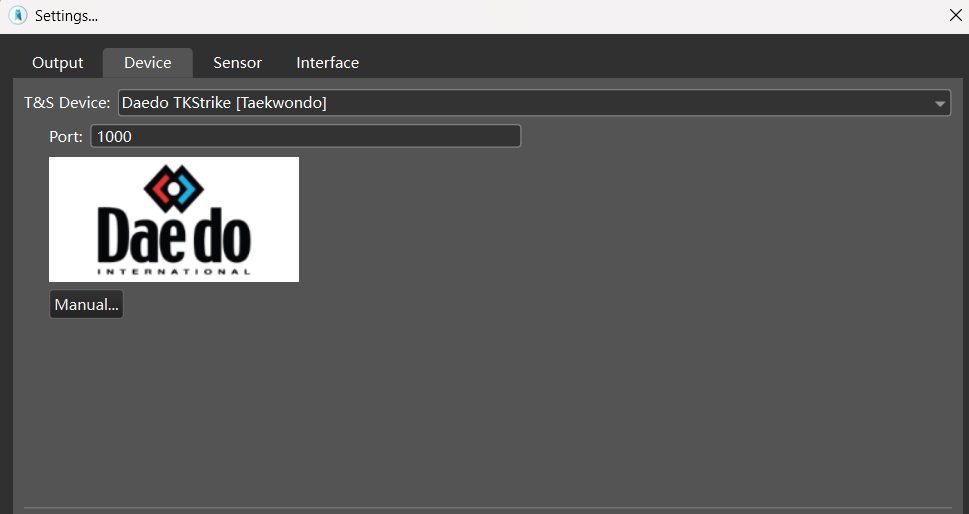The width and height of the screenshot is (969, 514).
Task: Click the INTERNATIONAL text beneath Daedo wordmark
Action: [174, 271]
